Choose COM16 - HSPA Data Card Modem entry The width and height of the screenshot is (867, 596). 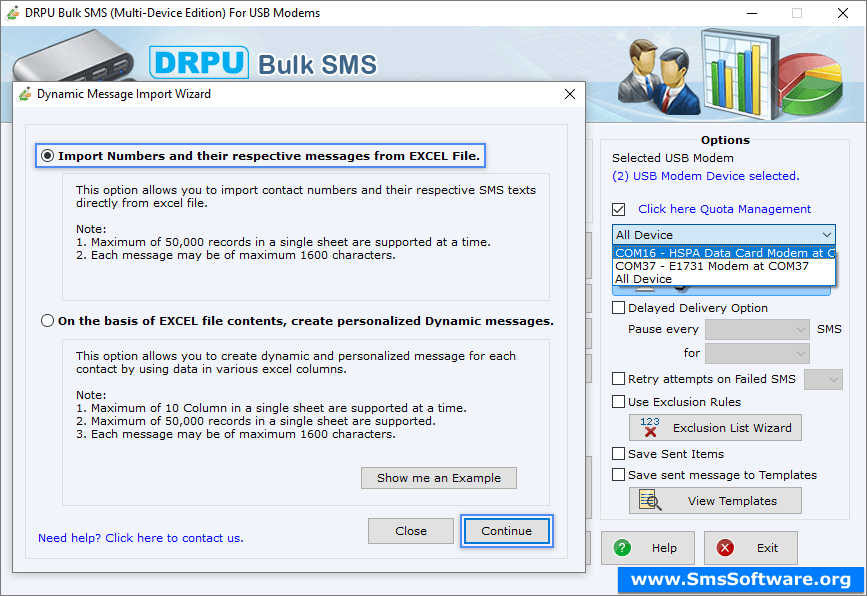[724, 253]
